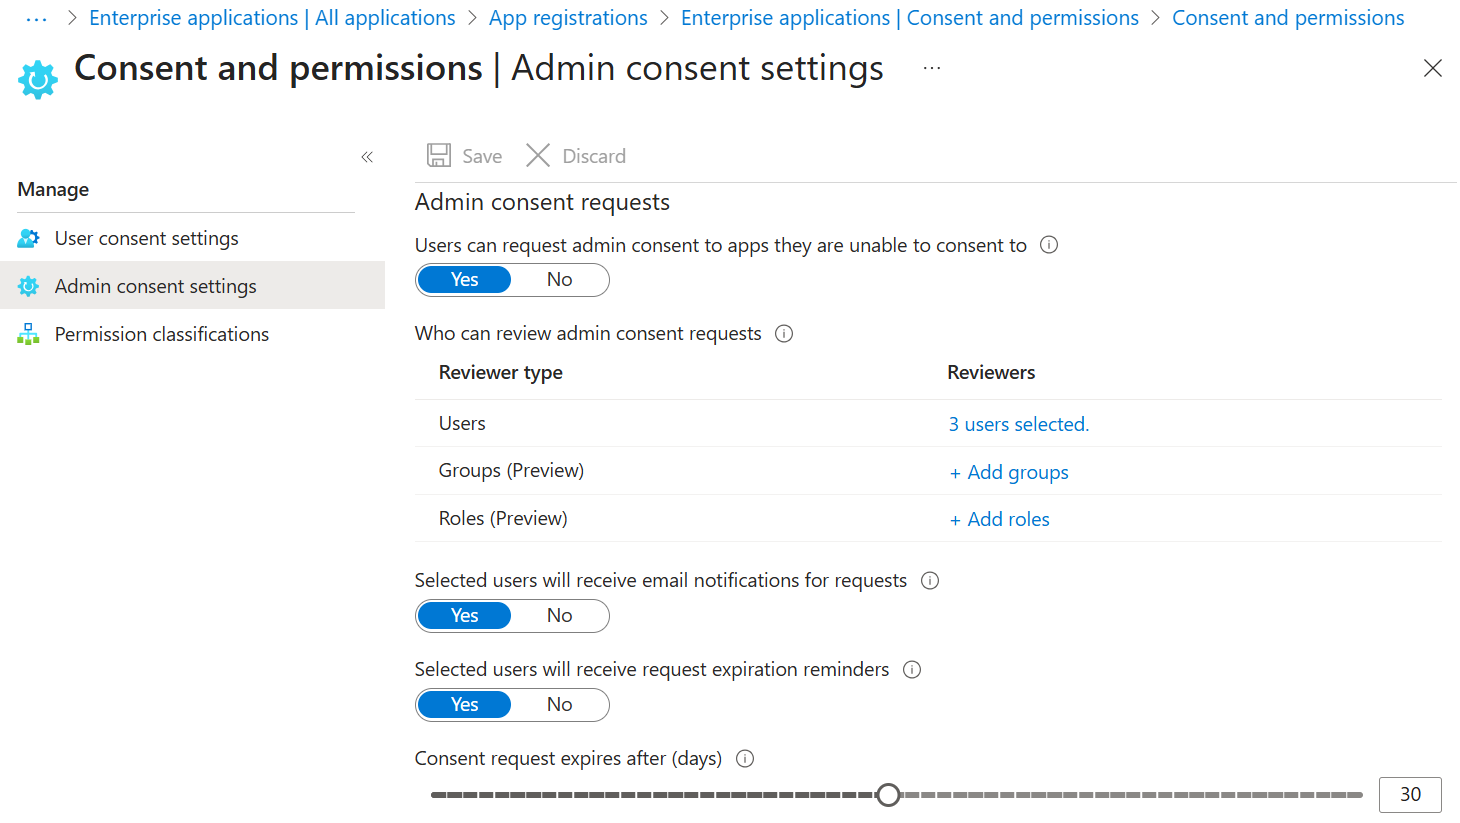Open the breadcrumb overflow ellipsis menu

pos(37,17)
